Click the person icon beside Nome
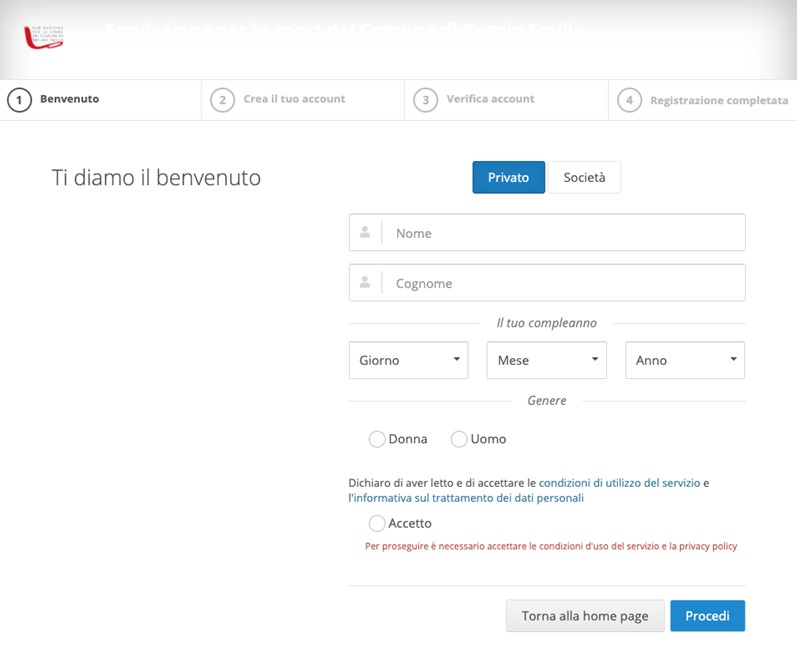 point(365,232)
